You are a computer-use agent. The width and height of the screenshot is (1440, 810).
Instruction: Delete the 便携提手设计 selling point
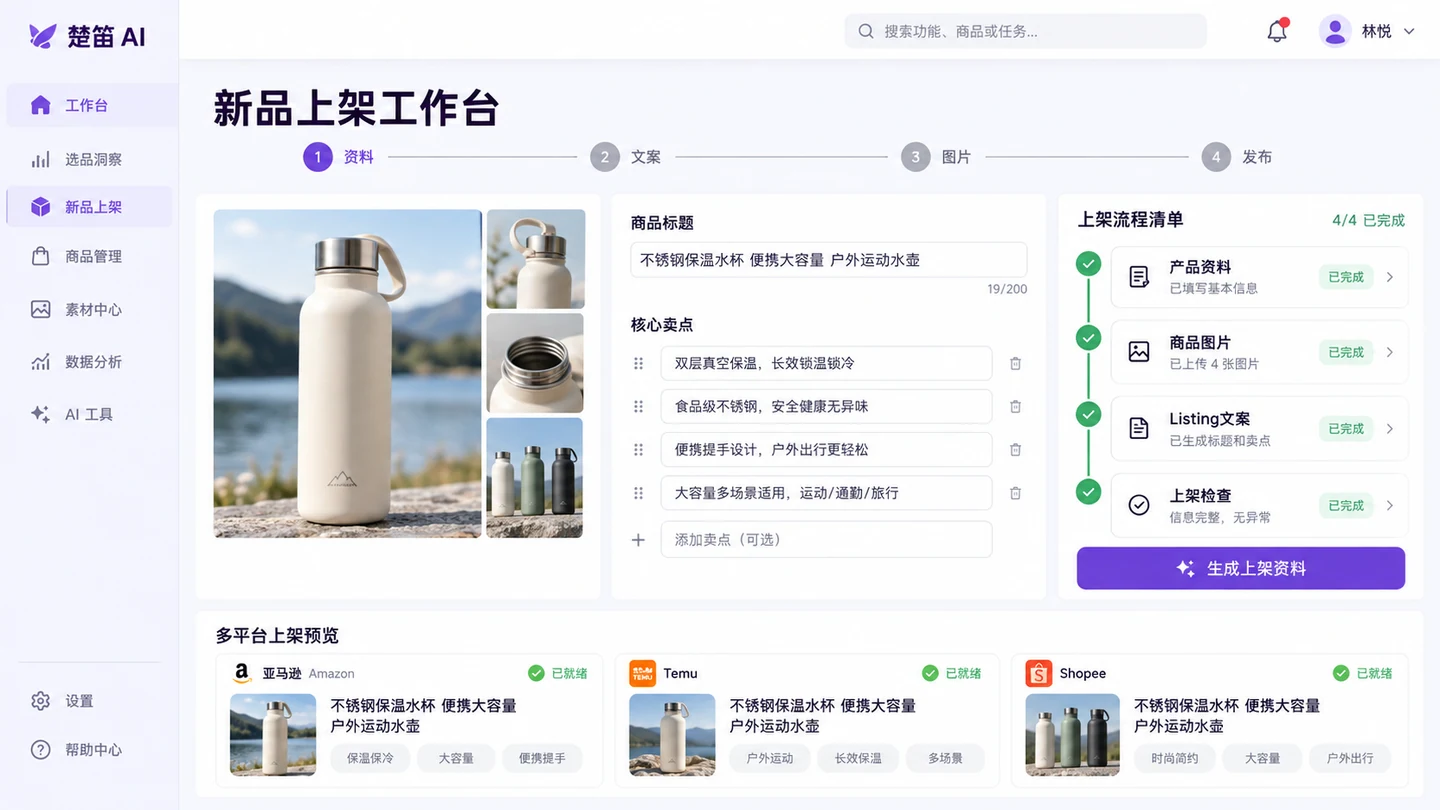1015,450
